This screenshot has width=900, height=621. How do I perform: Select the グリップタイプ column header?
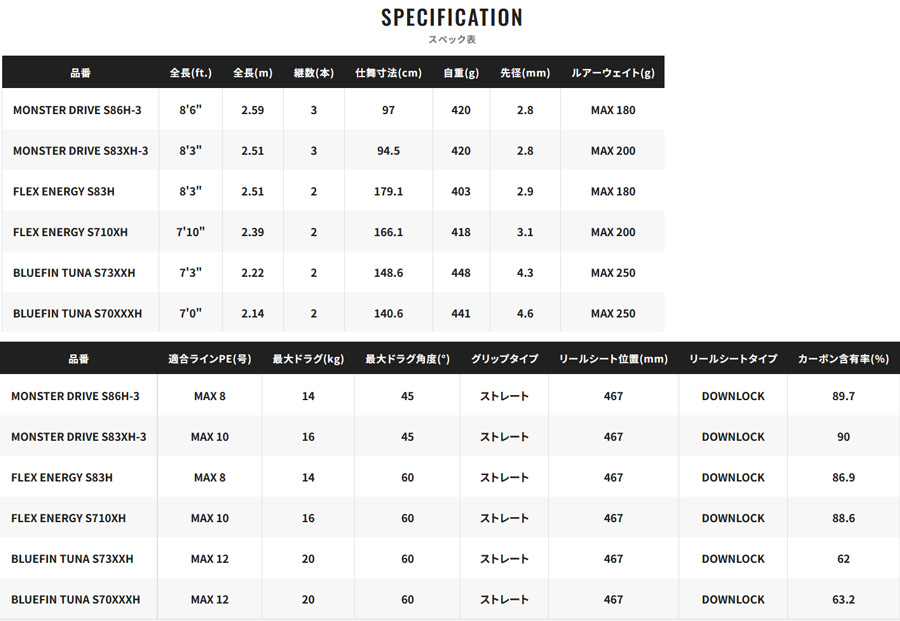tap(504, 358)
